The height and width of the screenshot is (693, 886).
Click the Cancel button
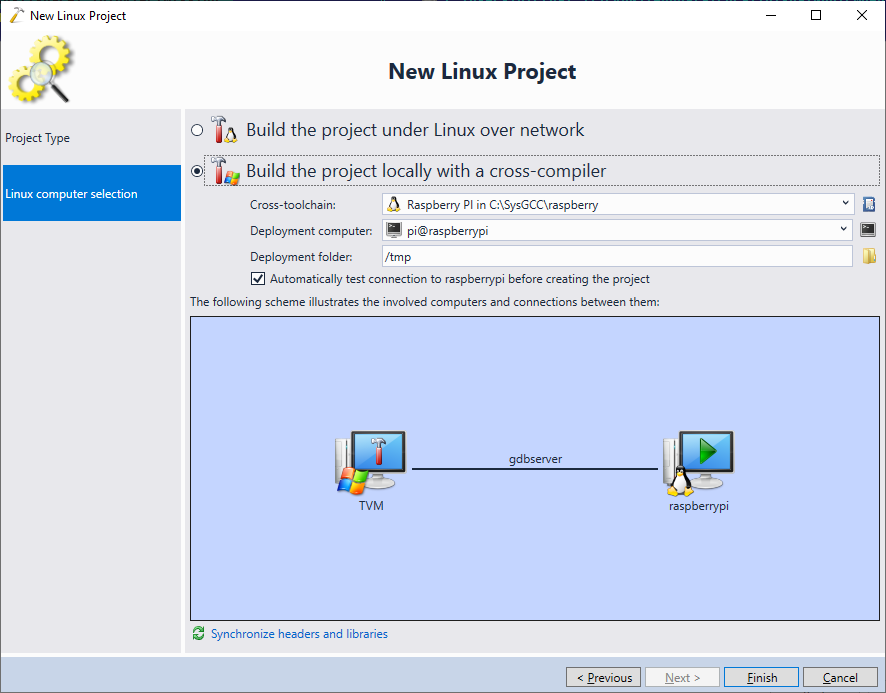tap(840, 677)
